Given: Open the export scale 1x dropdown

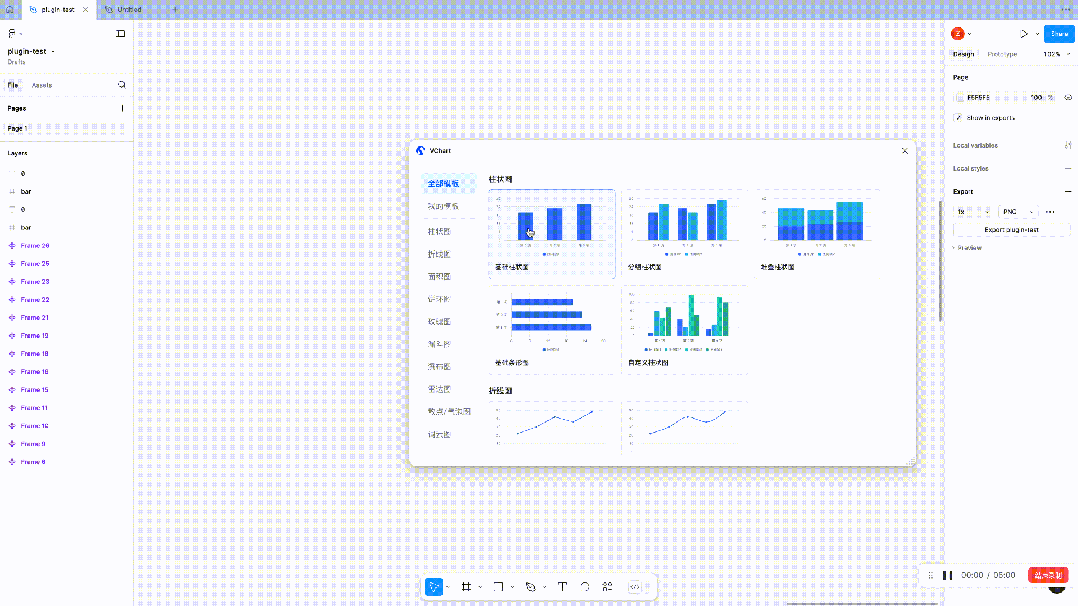Looking at the screenshot, I should click(973, 211).
